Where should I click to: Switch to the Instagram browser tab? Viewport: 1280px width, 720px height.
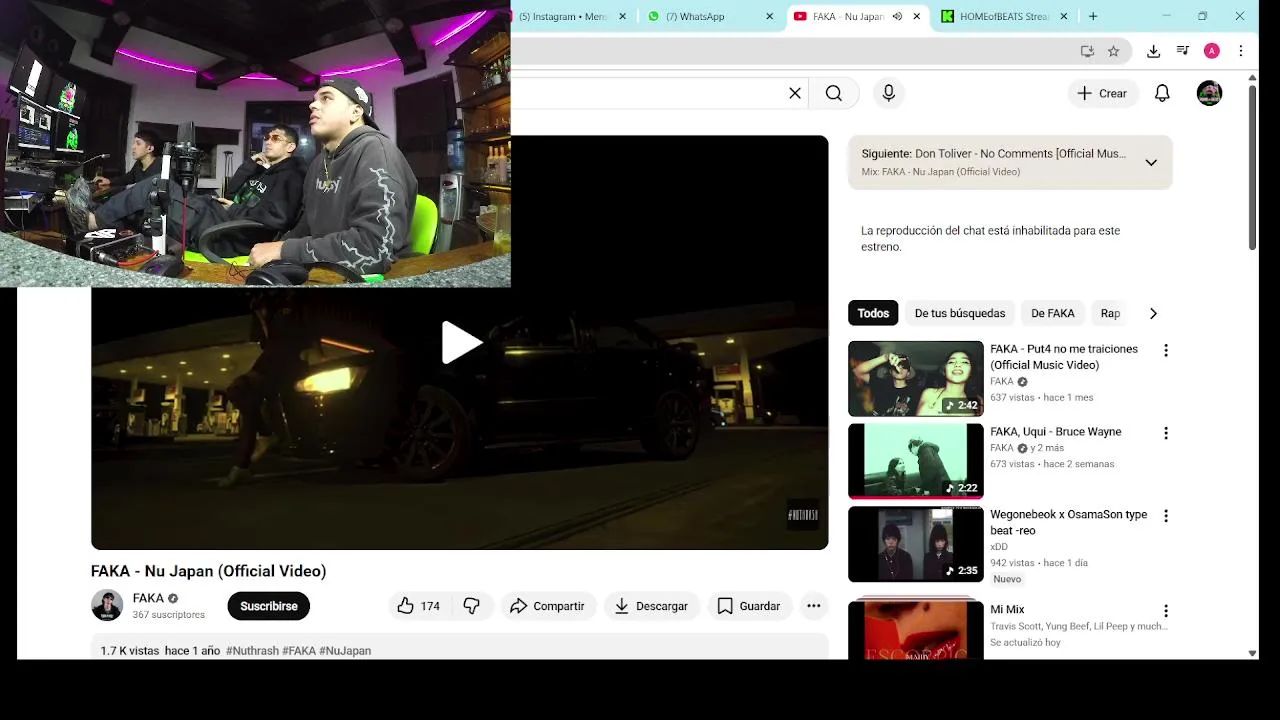tap(563, 16)
